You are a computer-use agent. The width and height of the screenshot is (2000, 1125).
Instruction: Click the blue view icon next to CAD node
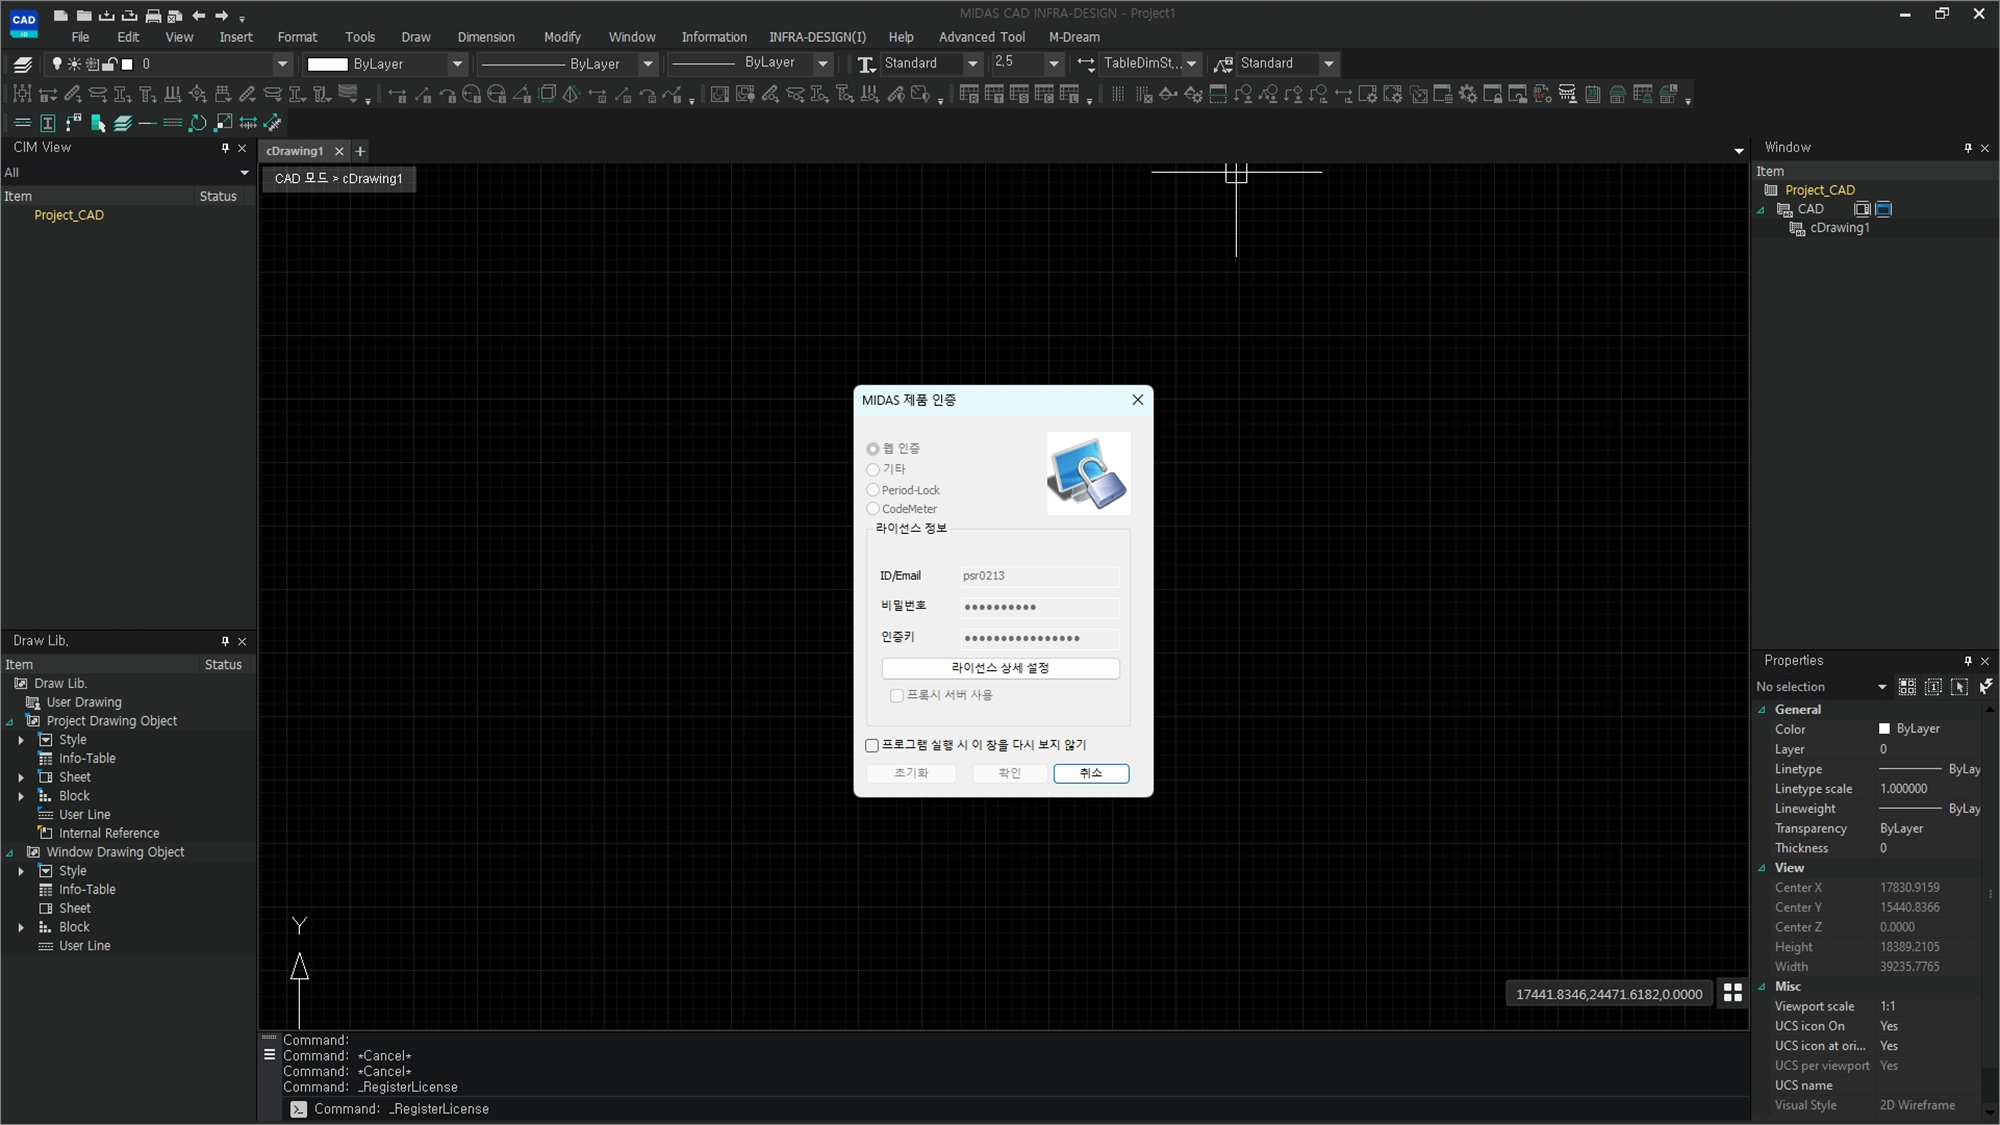1884,209
